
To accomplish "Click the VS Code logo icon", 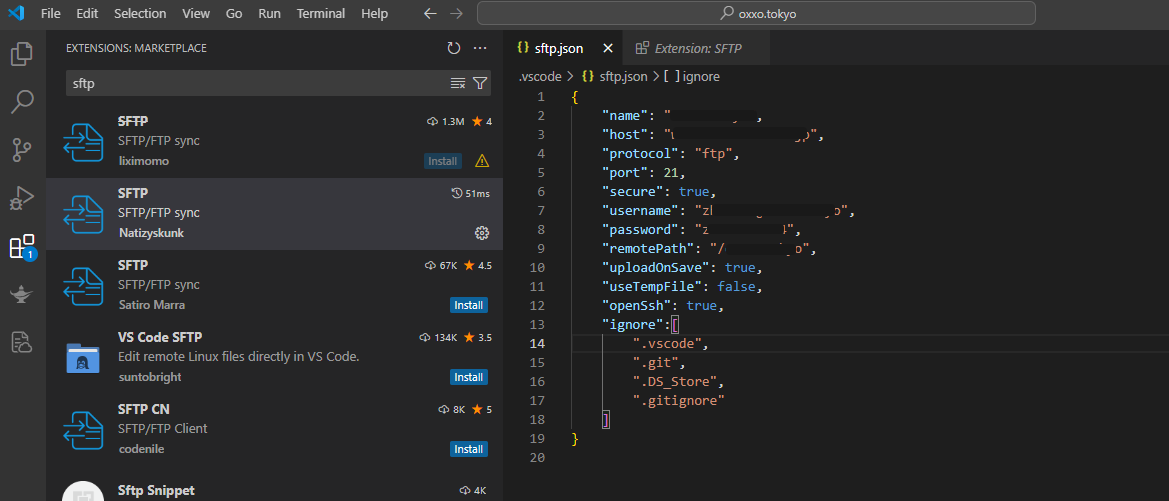I will coord(16,13).
